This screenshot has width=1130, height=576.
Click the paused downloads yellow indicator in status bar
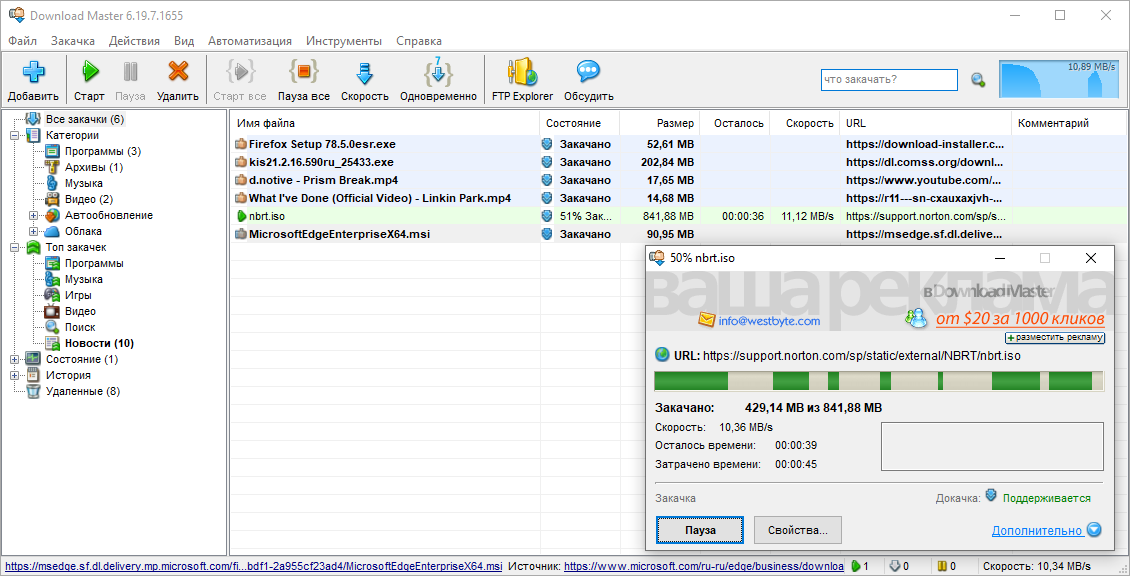[942, 567]
